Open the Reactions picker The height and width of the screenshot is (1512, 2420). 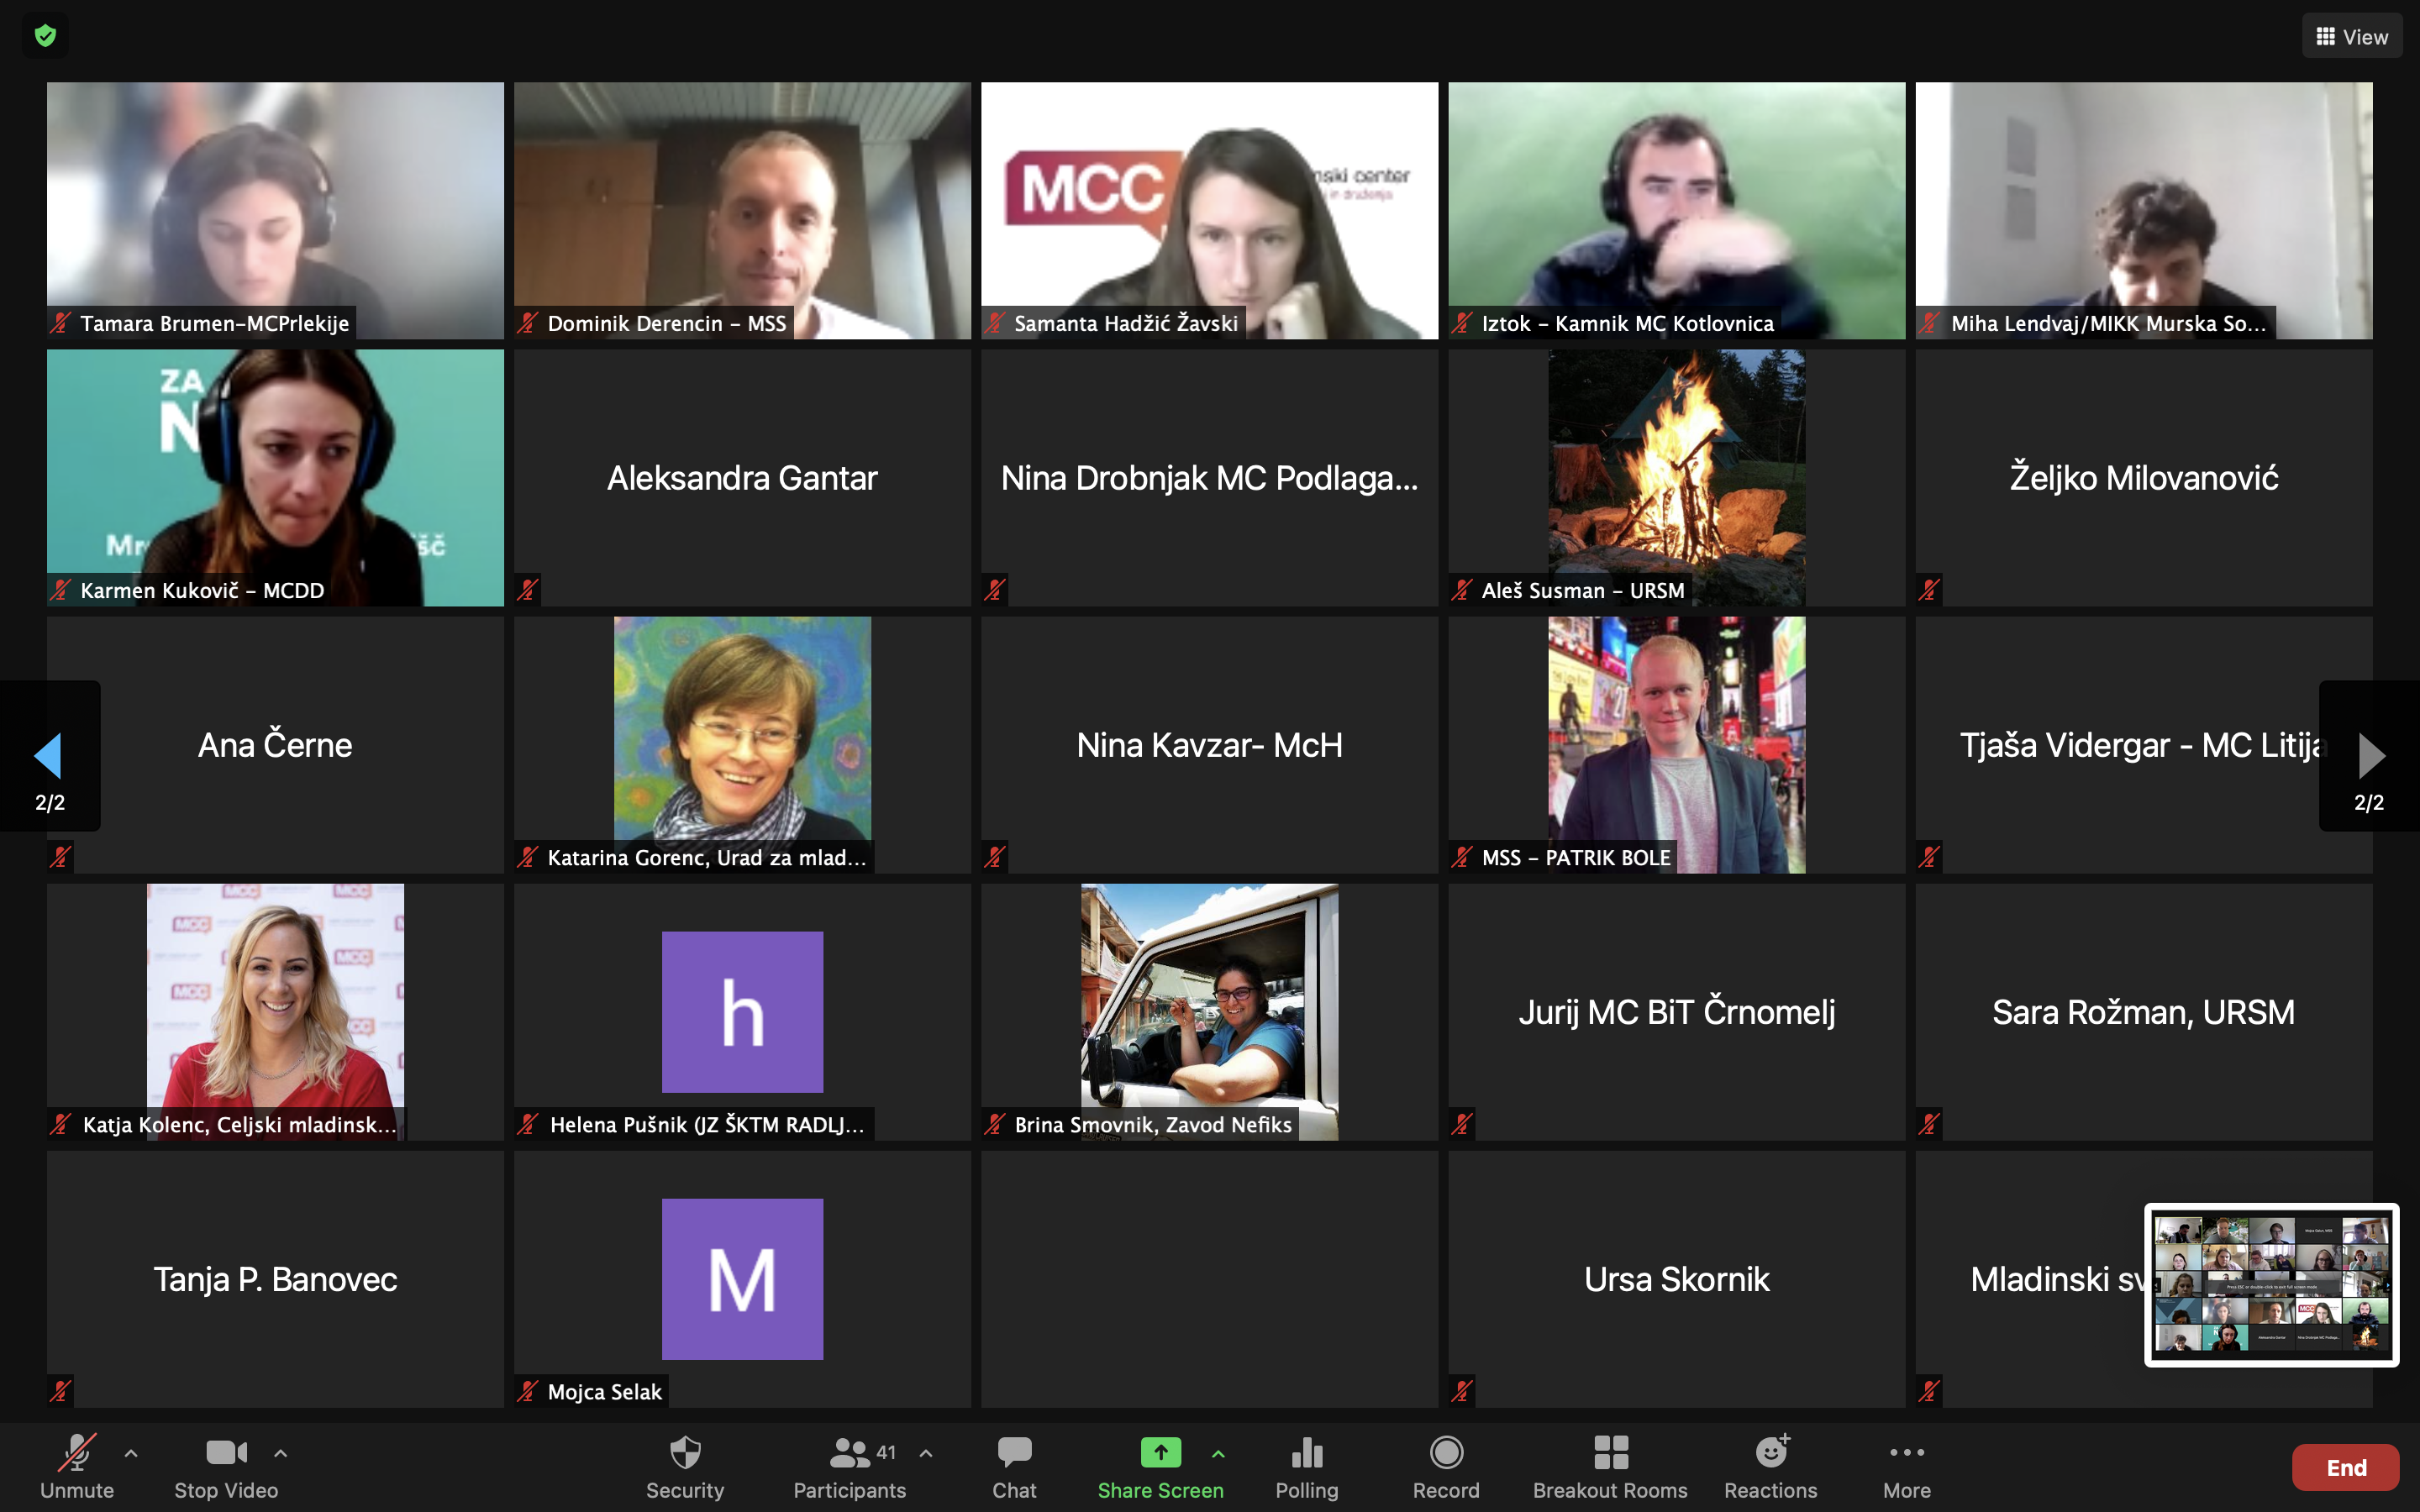[1770, 1466]
